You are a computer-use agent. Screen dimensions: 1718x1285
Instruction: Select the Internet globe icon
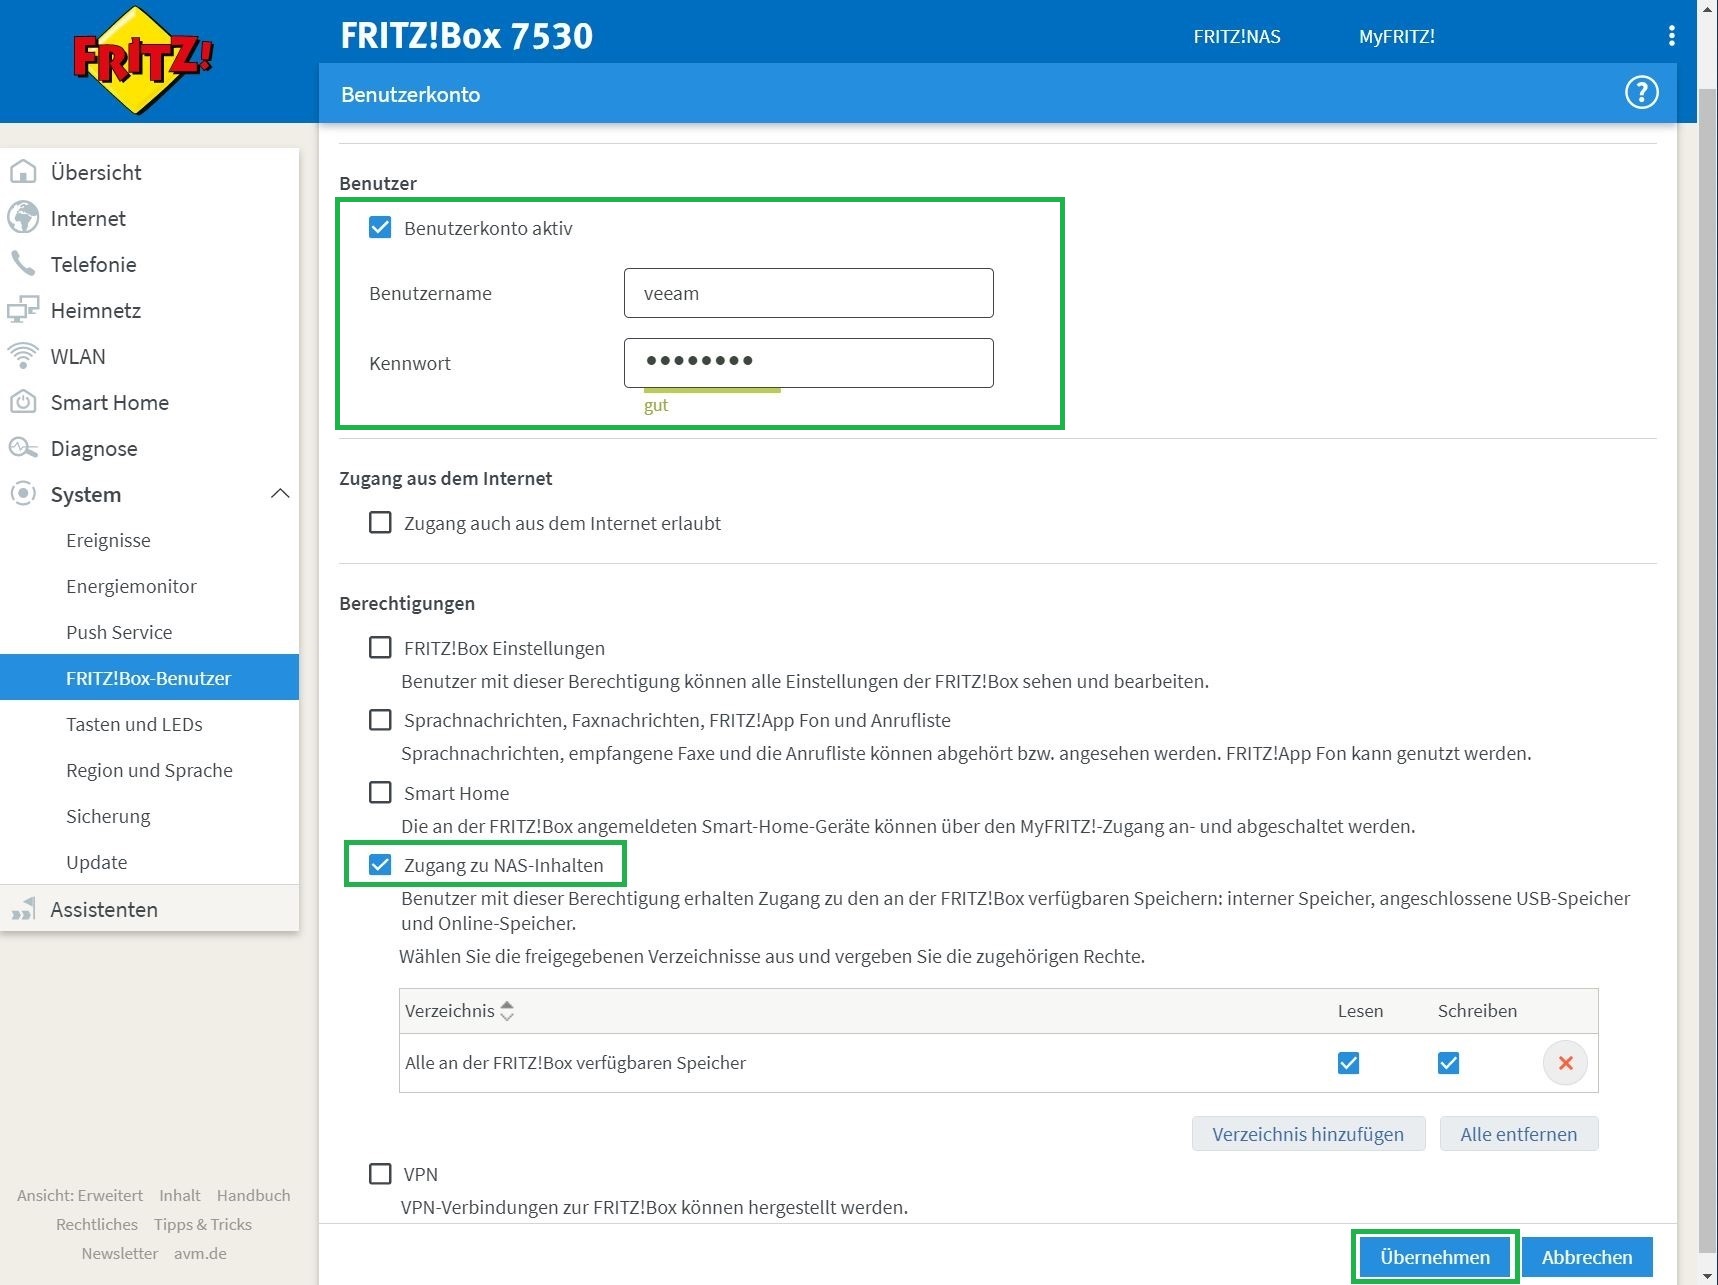click(23, 218)
